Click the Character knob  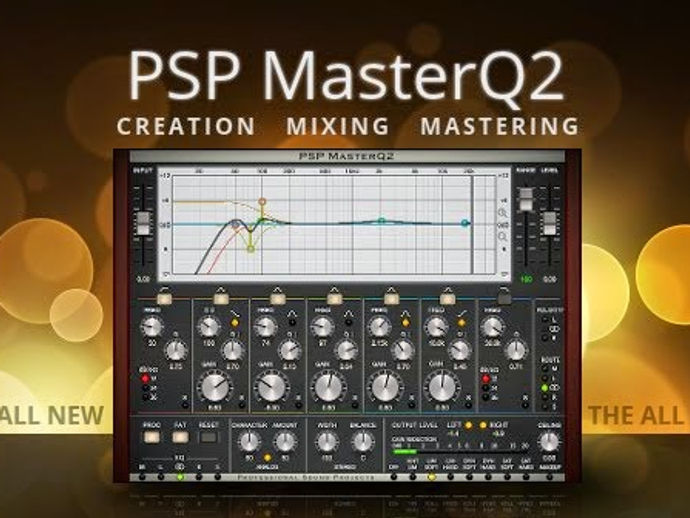(249, 442)
